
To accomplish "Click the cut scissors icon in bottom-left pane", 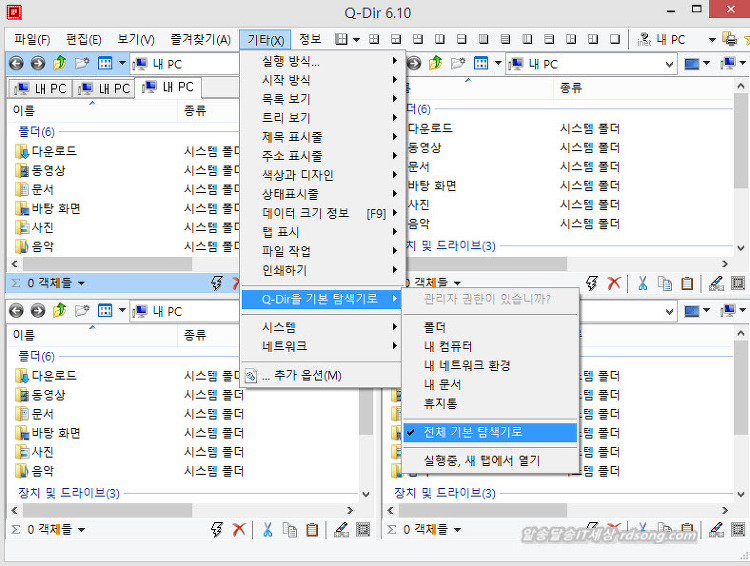I will 268,530.
